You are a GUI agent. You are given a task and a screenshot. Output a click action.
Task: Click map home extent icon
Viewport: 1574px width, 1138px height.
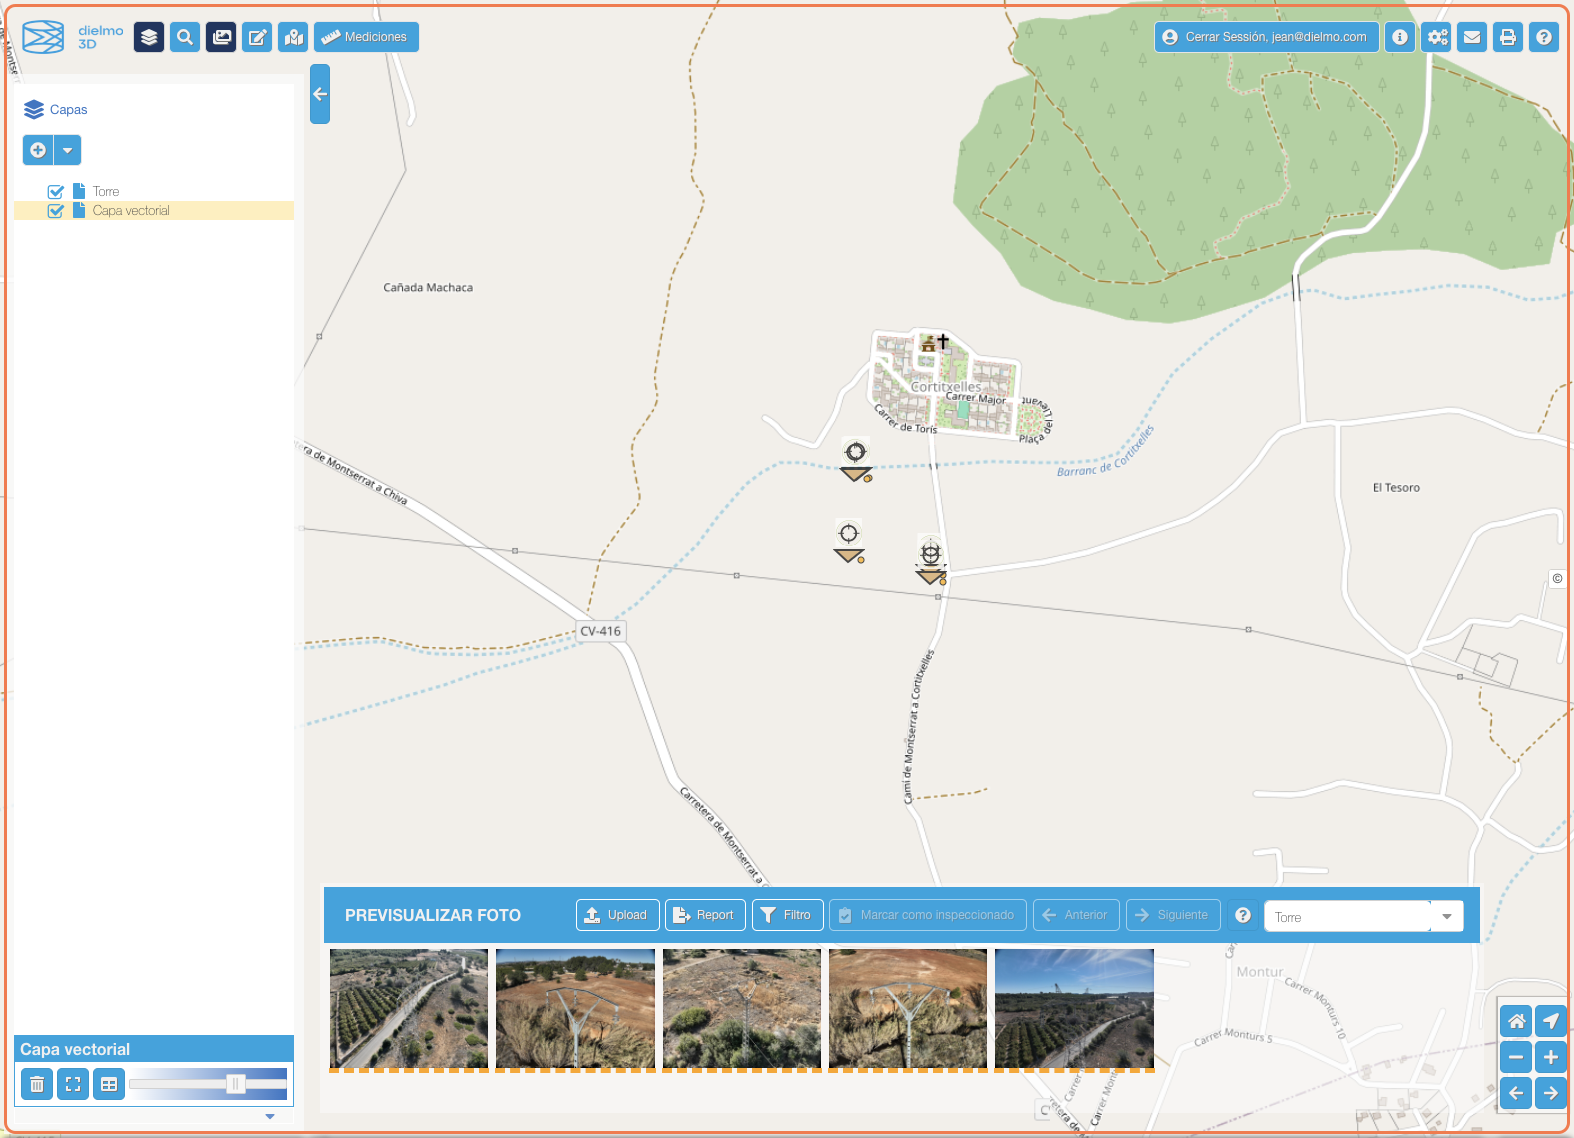(x=1516, y=1021)
